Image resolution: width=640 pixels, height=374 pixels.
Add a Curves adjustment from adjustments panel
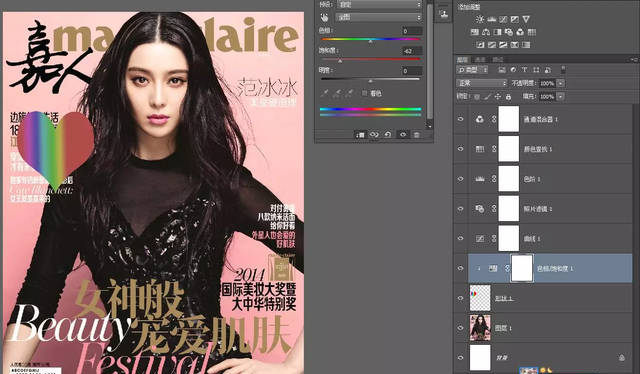tap(503, 19)
